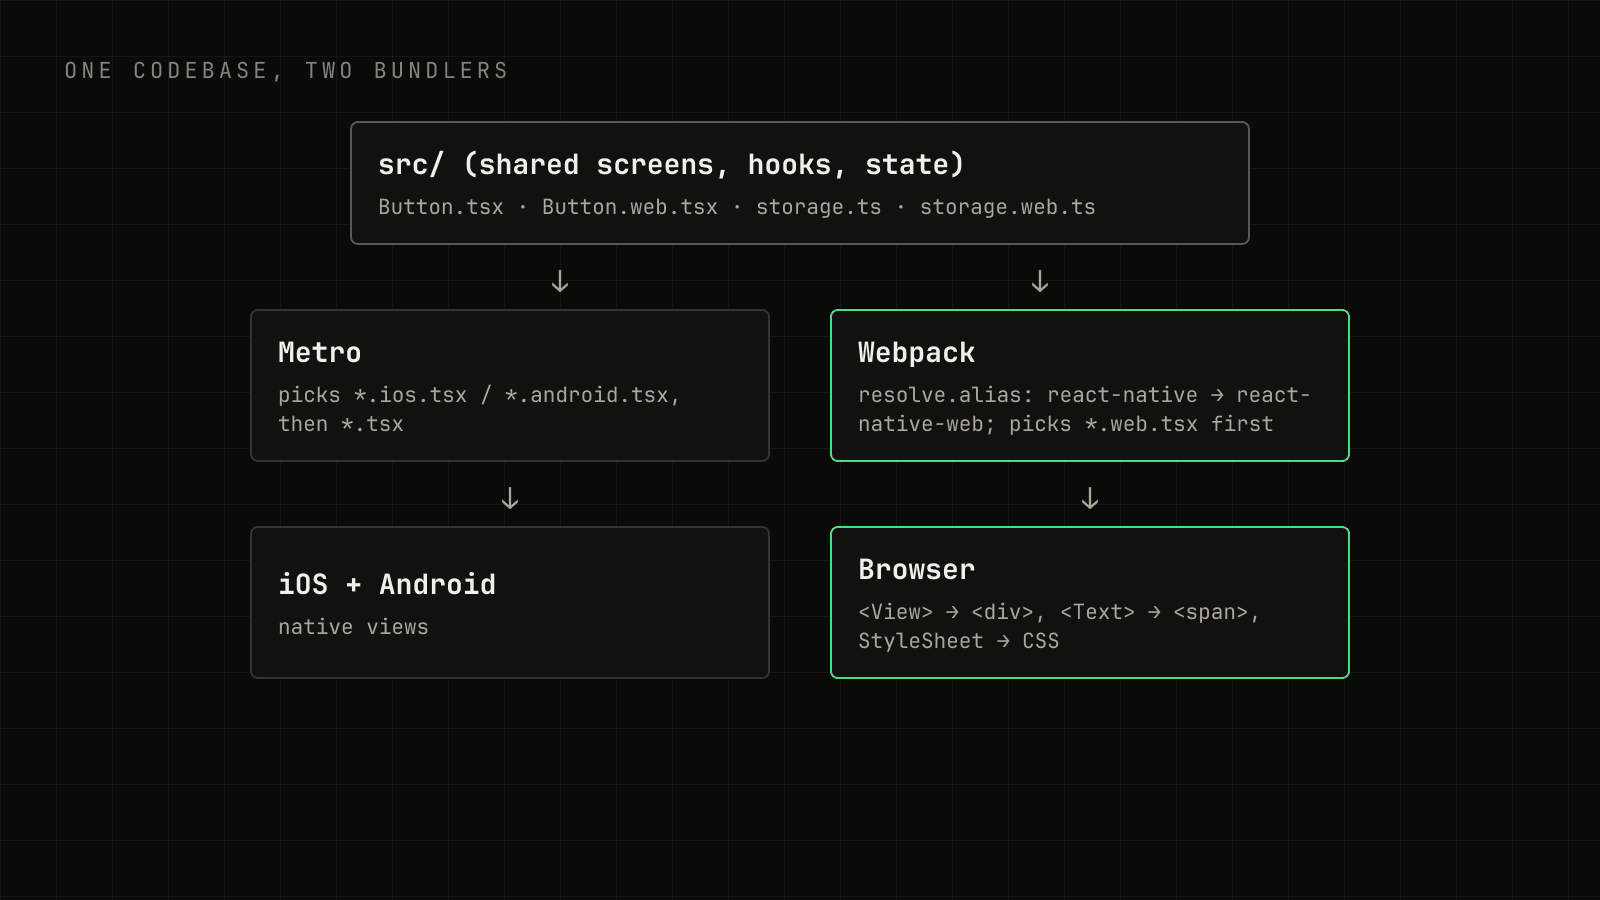Viewport: 1600px width, 900px height.
Task: Click the file list line starting 'Button.tsx'
Action: 737,207
